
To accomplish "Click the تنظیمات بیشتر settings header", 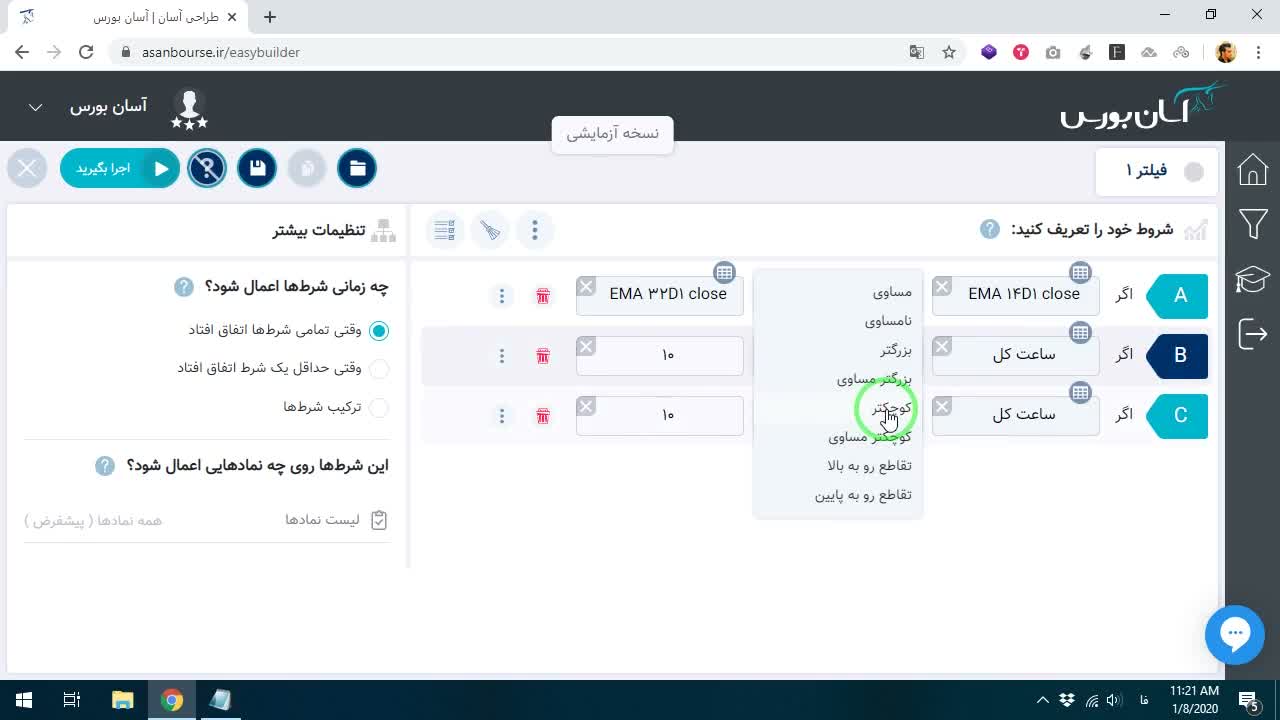I will (x=334, y=231).
